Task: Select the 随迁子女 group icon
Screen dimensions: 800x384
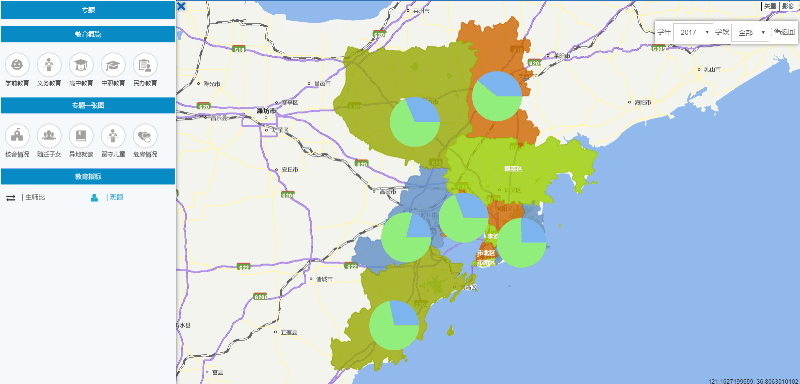Action: click(49, 136)
